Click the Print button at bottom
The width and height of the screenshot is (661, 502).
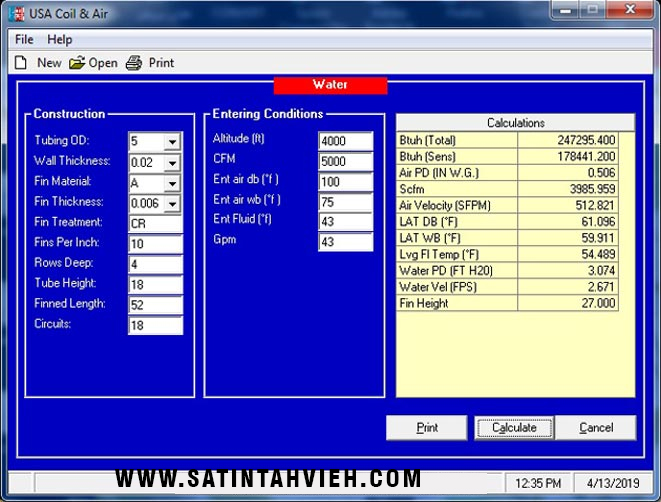(427, 428)
